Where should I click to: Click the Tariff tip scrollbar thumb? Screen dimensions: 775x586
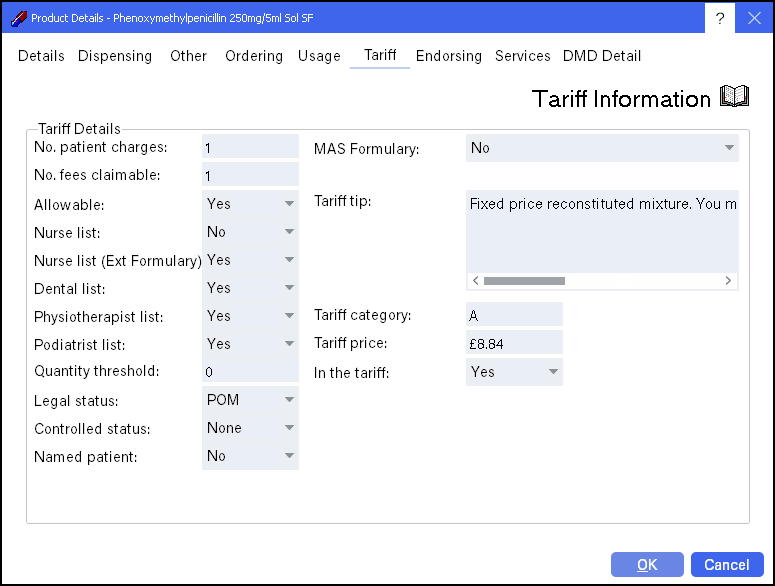[524, 281]
